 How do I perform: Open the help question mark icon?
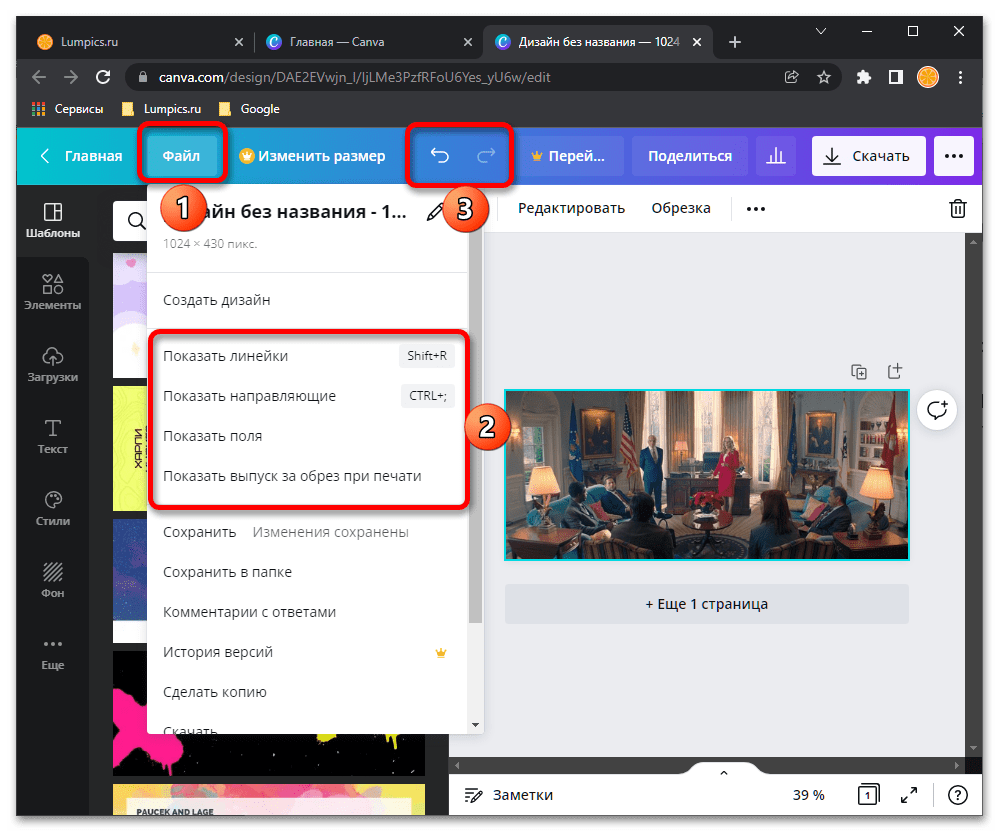tap(958, 795)
